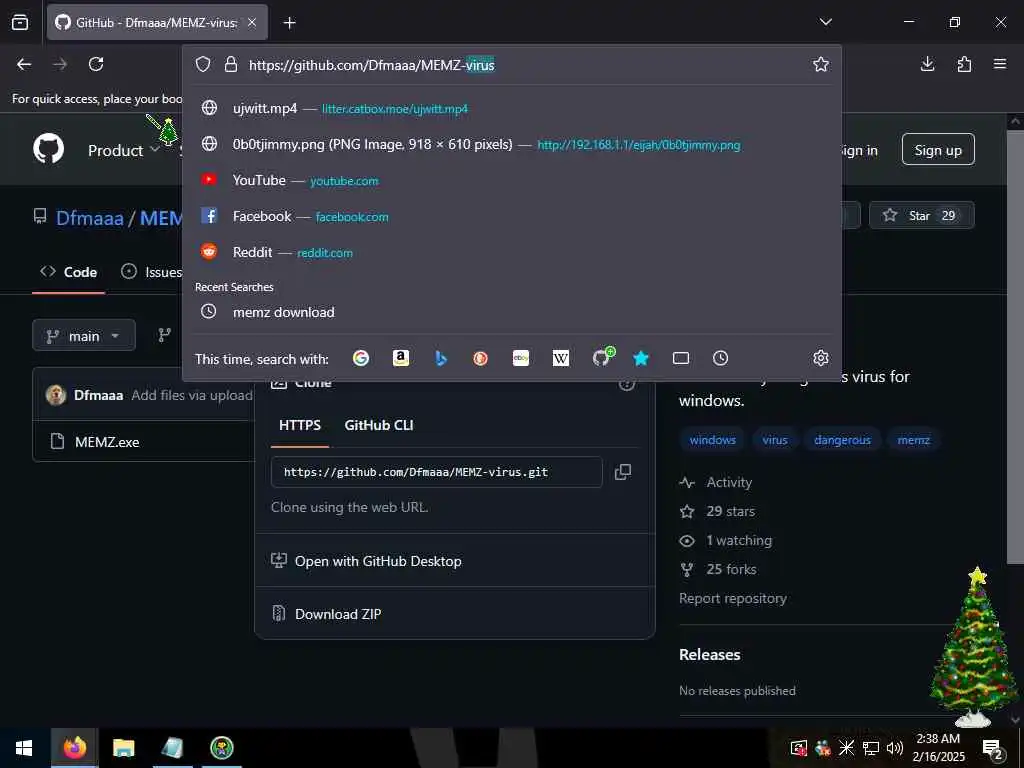
Task: Open a new tab with plus
Action: 289,23
